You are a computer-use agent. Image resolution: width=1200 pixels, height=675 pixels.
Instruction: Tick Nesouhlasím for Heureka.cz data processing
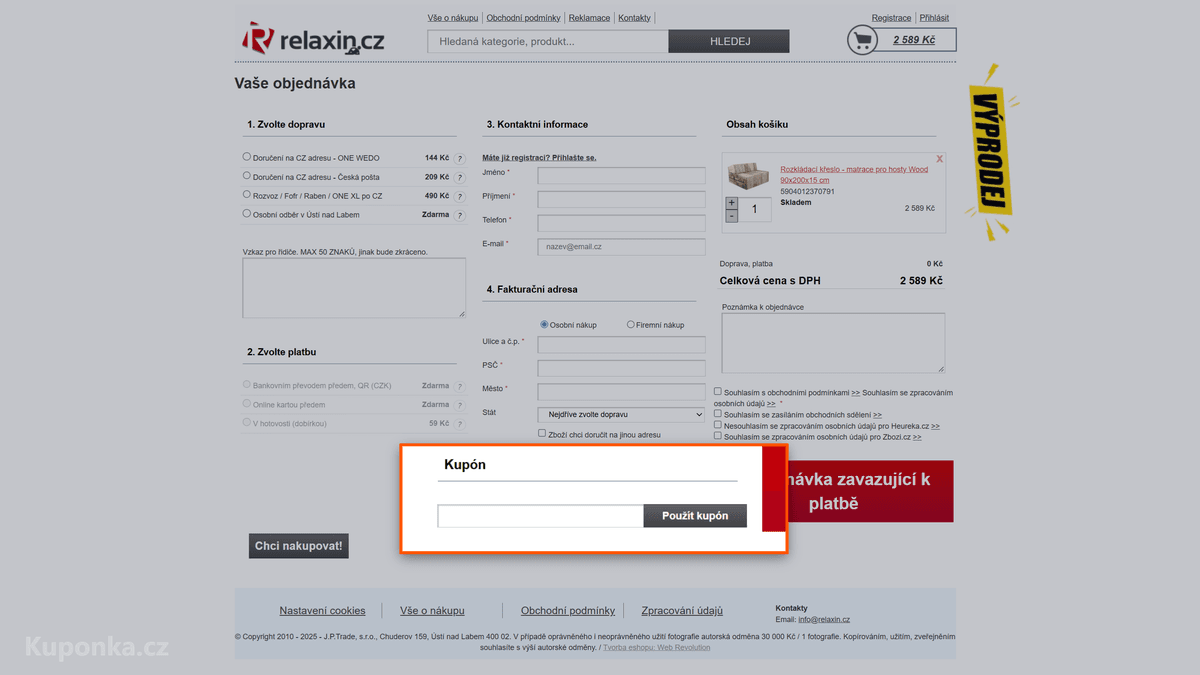tap(717, 425)
